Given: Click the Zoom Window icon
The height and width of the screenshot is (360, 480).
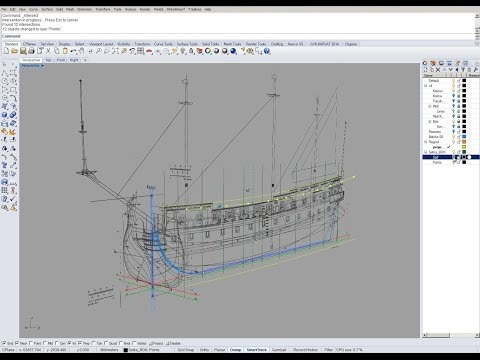Looking at the screenshot, I should tap(107, 51).
